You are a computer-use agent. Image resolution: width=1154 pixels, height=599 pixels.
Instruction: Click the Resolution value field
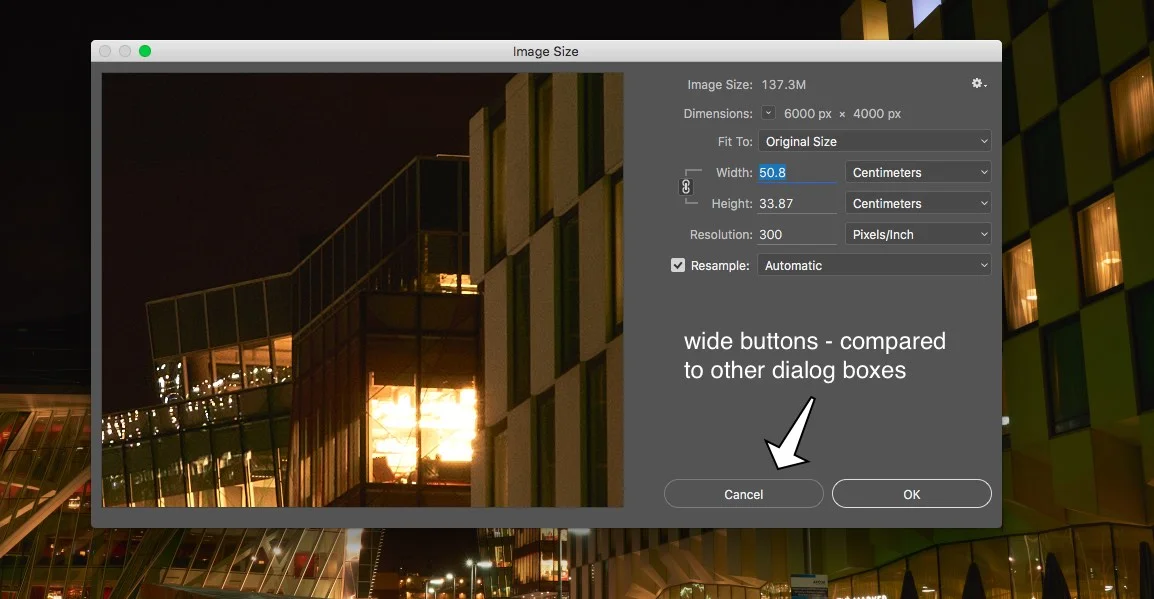(x=797, y=234)
